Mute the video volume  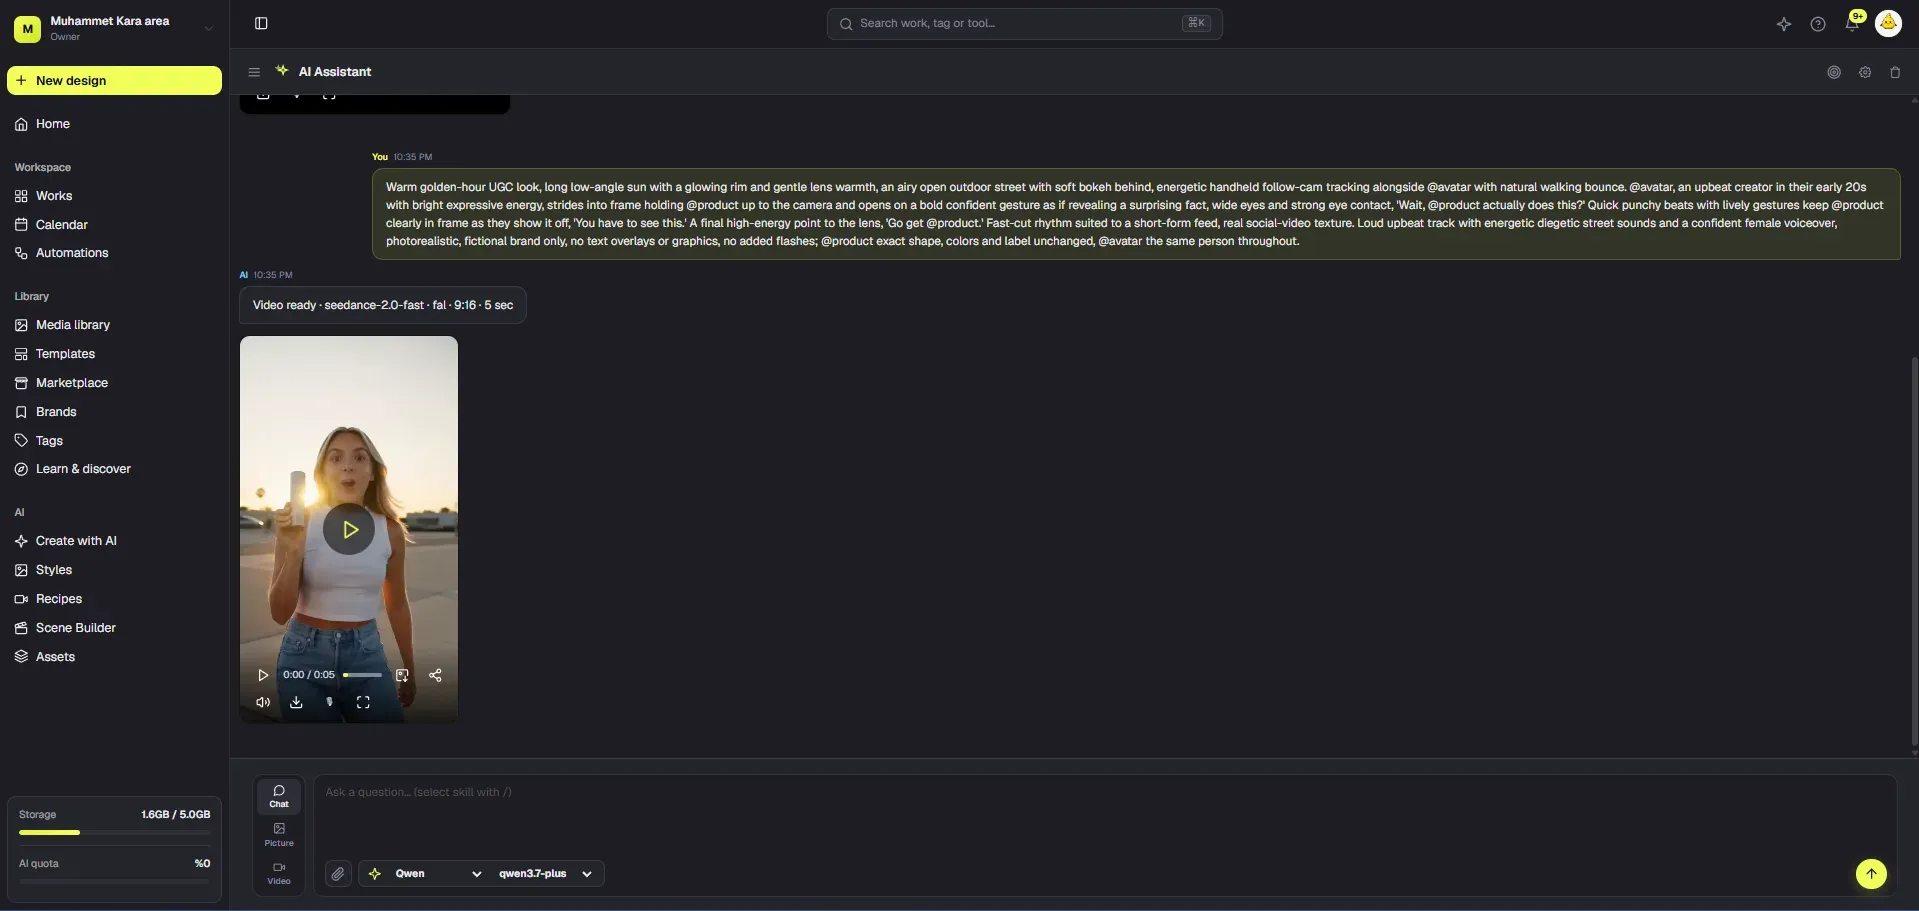click(x=263, y=702)
